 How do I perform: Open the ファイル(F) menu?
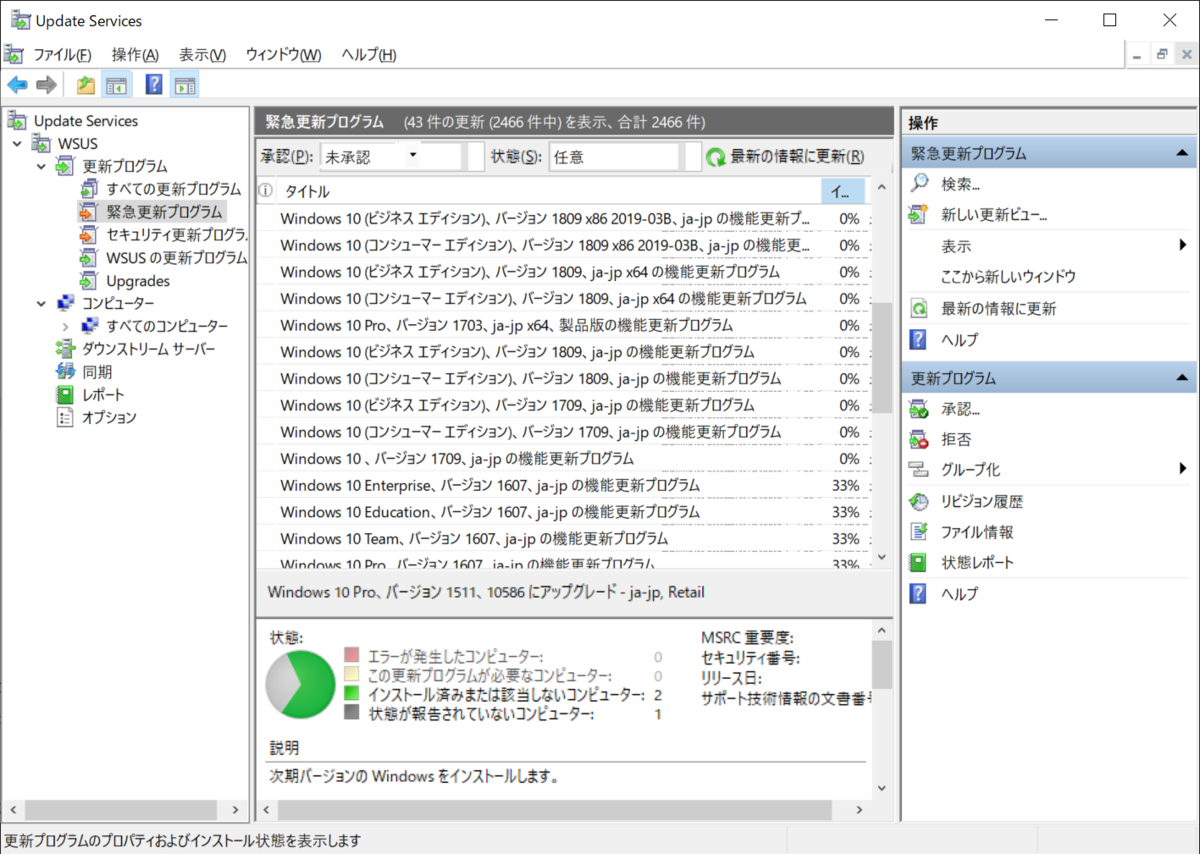pos(62,55)
